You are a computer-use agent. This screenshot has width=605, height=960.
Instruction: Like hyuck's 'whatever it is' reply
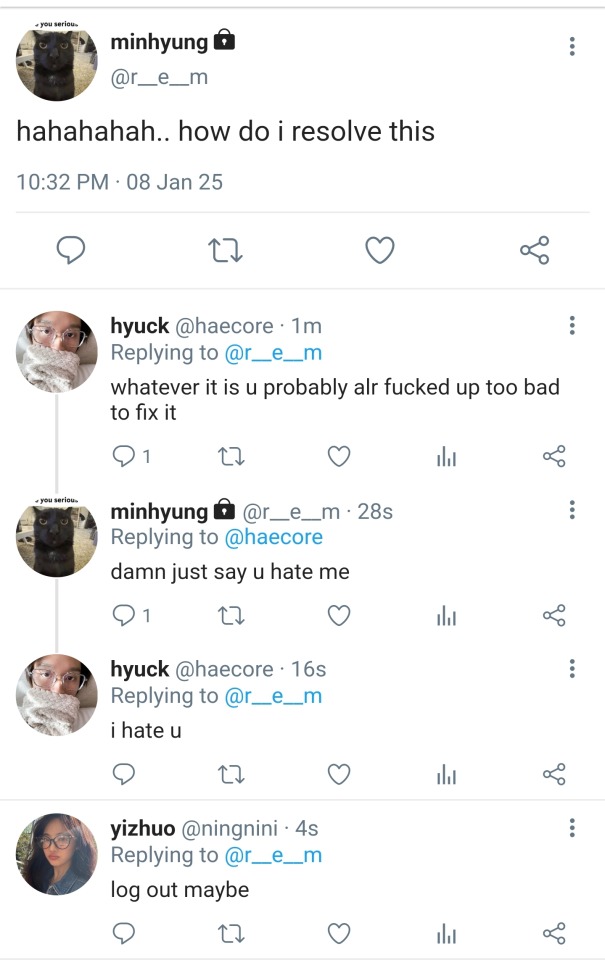[x=339, y=457]
